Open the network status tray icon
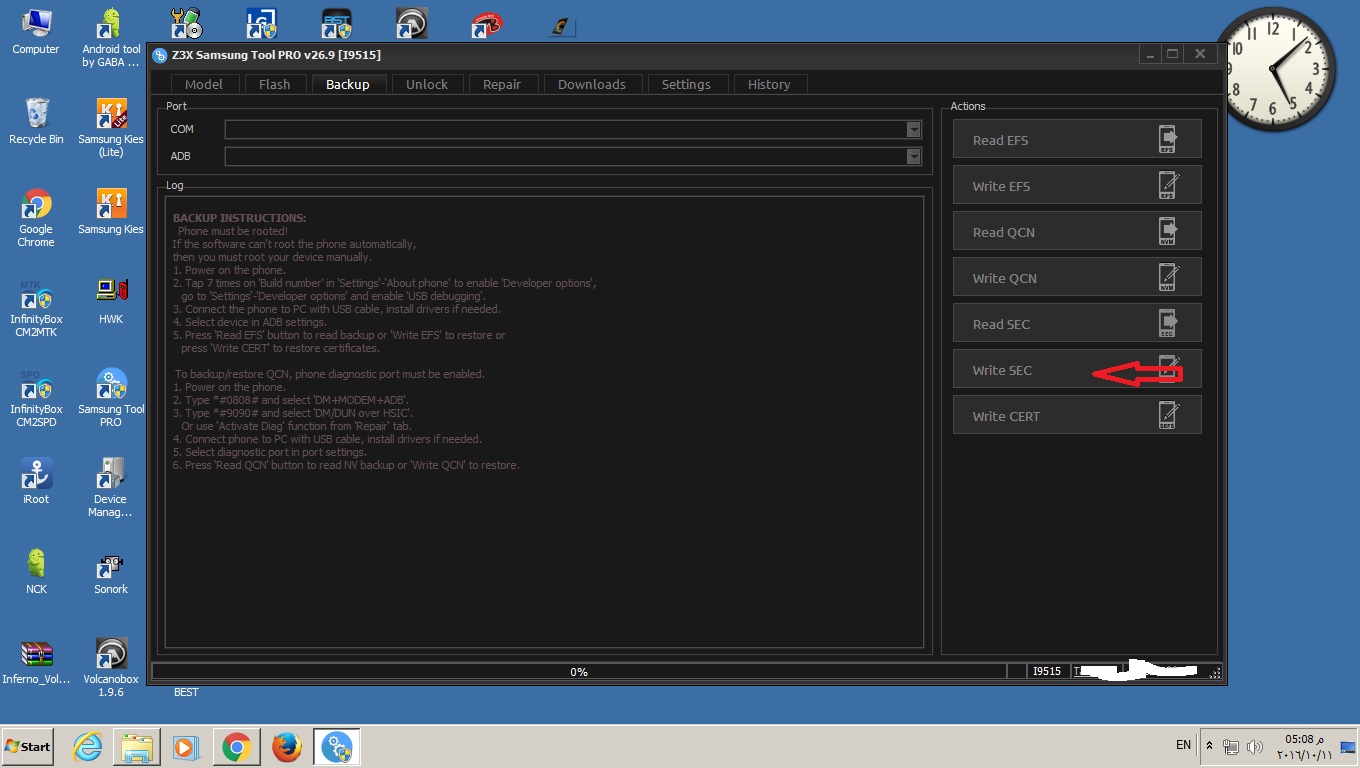This screenshot has width=1360, height=768. (1231, 747)
